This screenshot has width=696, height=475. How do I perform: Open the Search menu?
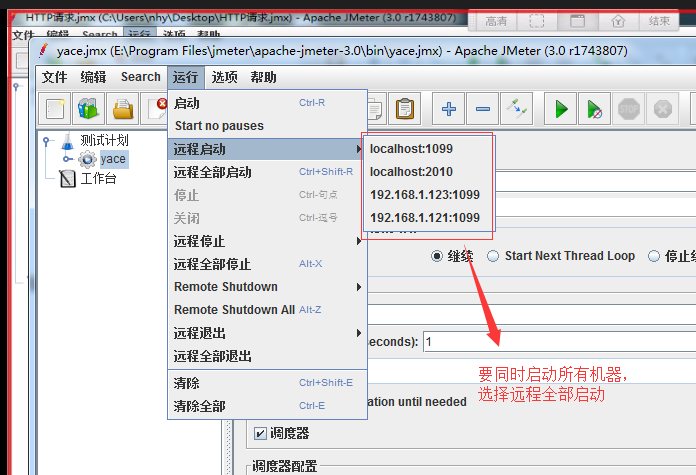pos(141,77)
